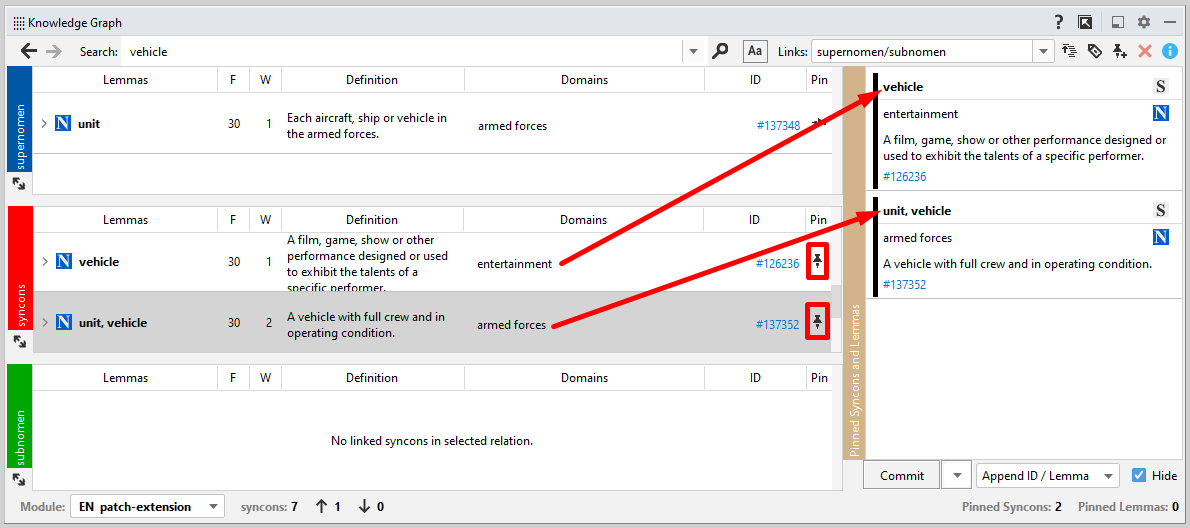
Task: Click the red X remove icon
Action: pyautogui.click(x=1145, y=51)
